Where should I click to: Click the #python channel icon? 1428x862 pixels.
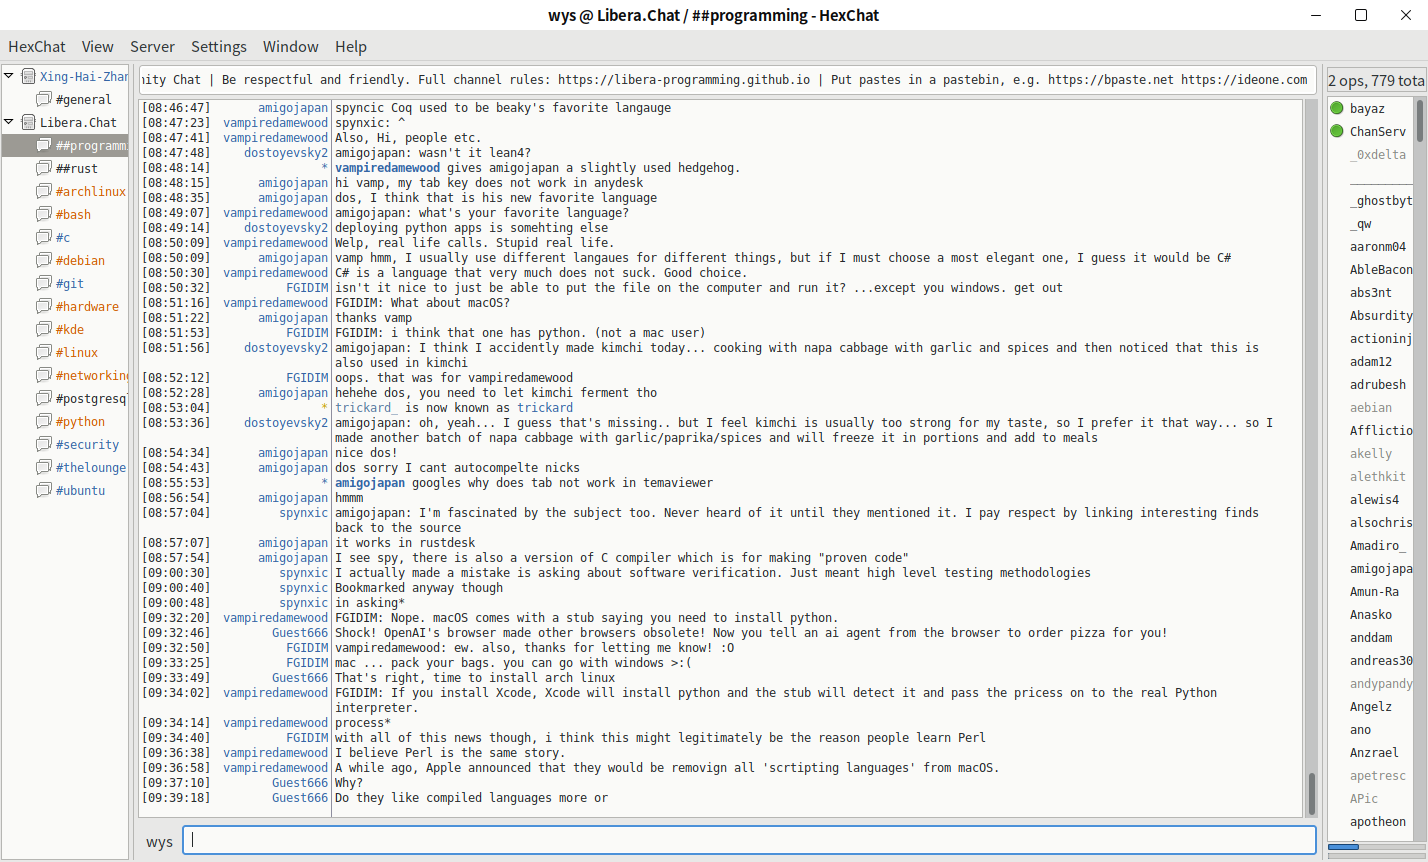point(44,421)
